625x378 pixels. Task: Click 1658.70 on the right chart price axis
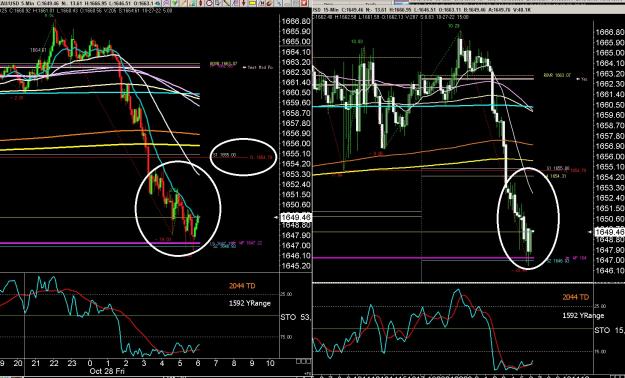610,126
